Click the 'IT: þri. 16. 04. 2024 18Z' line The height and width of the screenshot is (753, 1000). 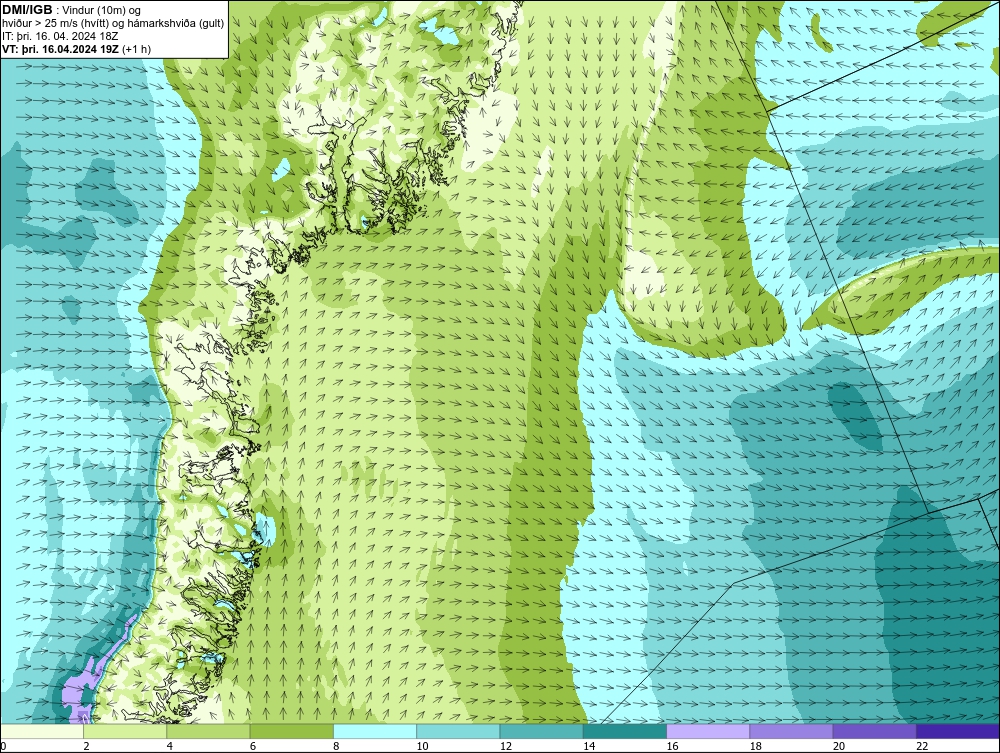click(60, 36)
